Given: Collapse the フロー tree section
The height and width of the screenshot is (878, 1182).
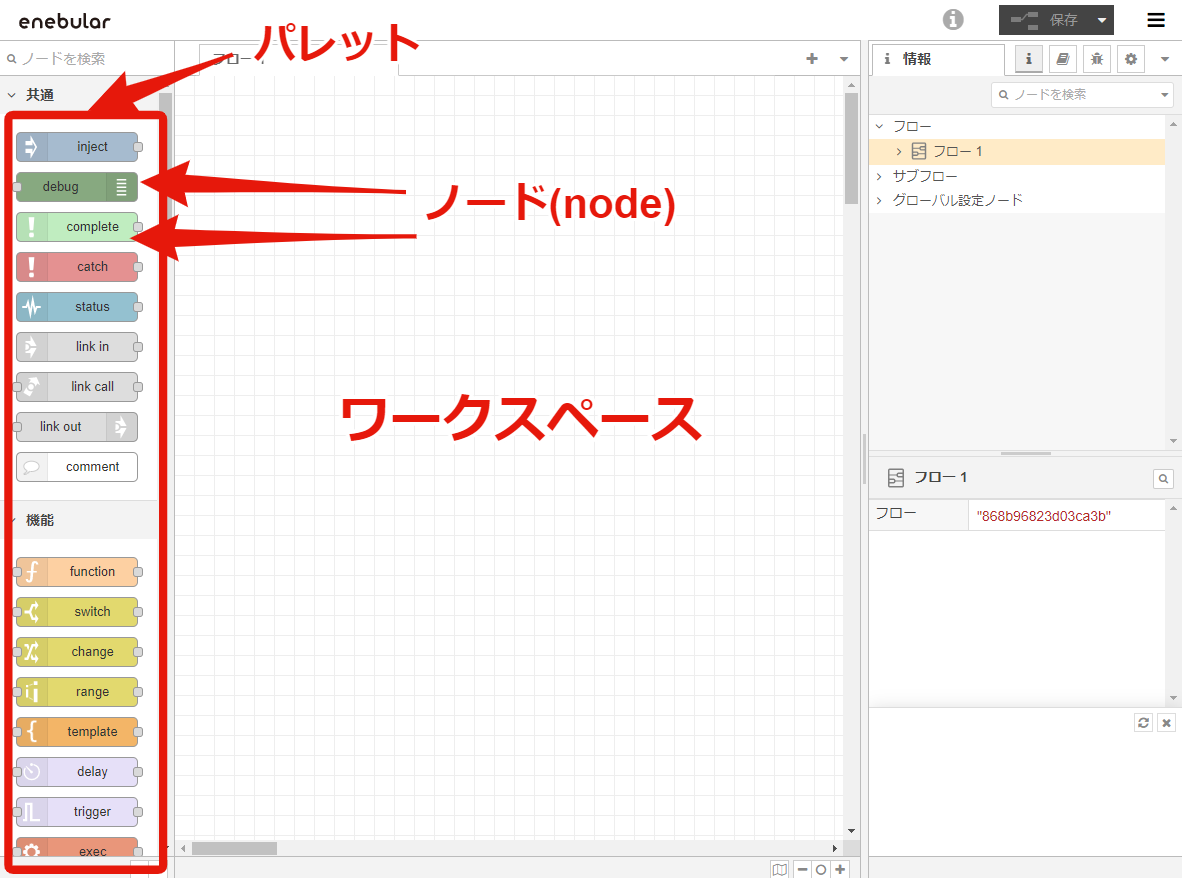Looking at the screenshot, I should [x=879, y=127].
